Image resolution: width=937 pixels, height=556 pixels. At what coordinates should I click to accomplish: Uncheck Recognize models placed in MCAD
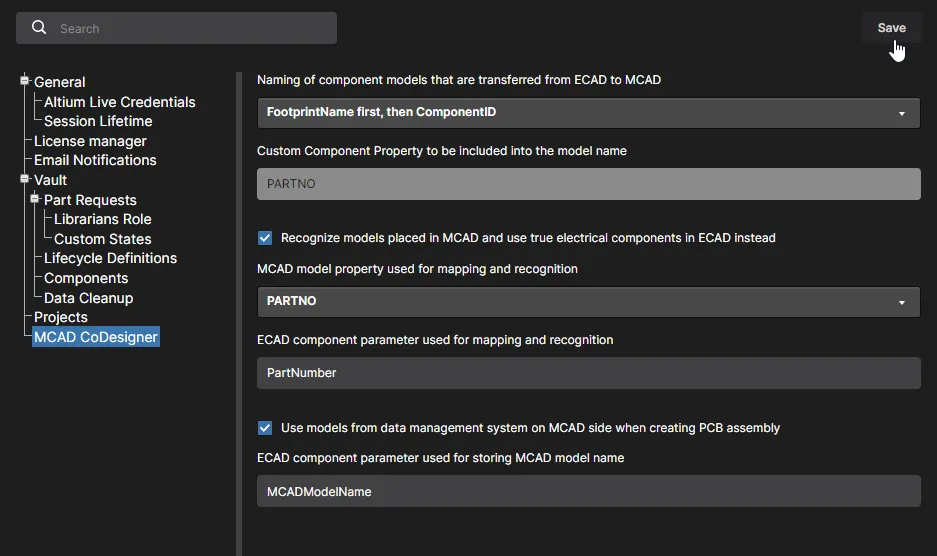pyautogui.click(x=265, y=238)
